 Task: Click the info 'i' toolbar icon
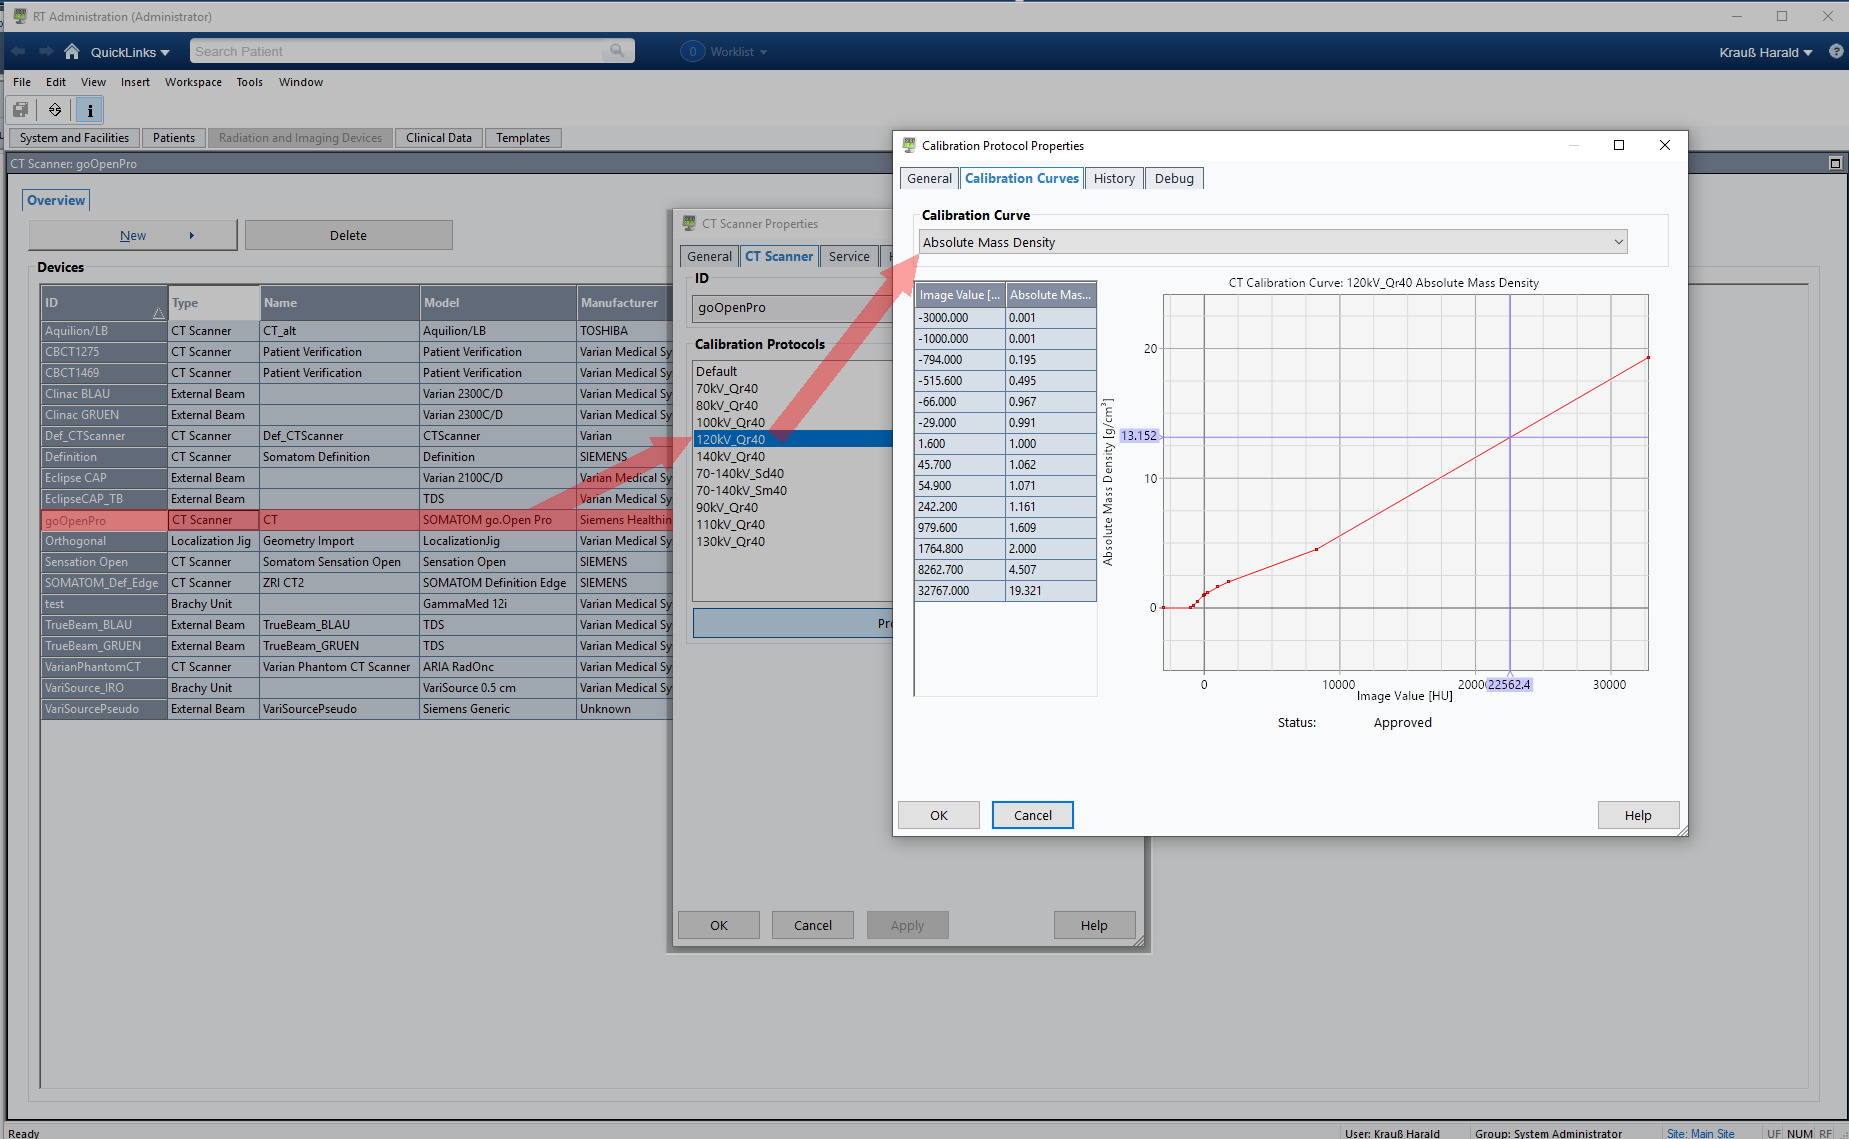pos(90,110)
